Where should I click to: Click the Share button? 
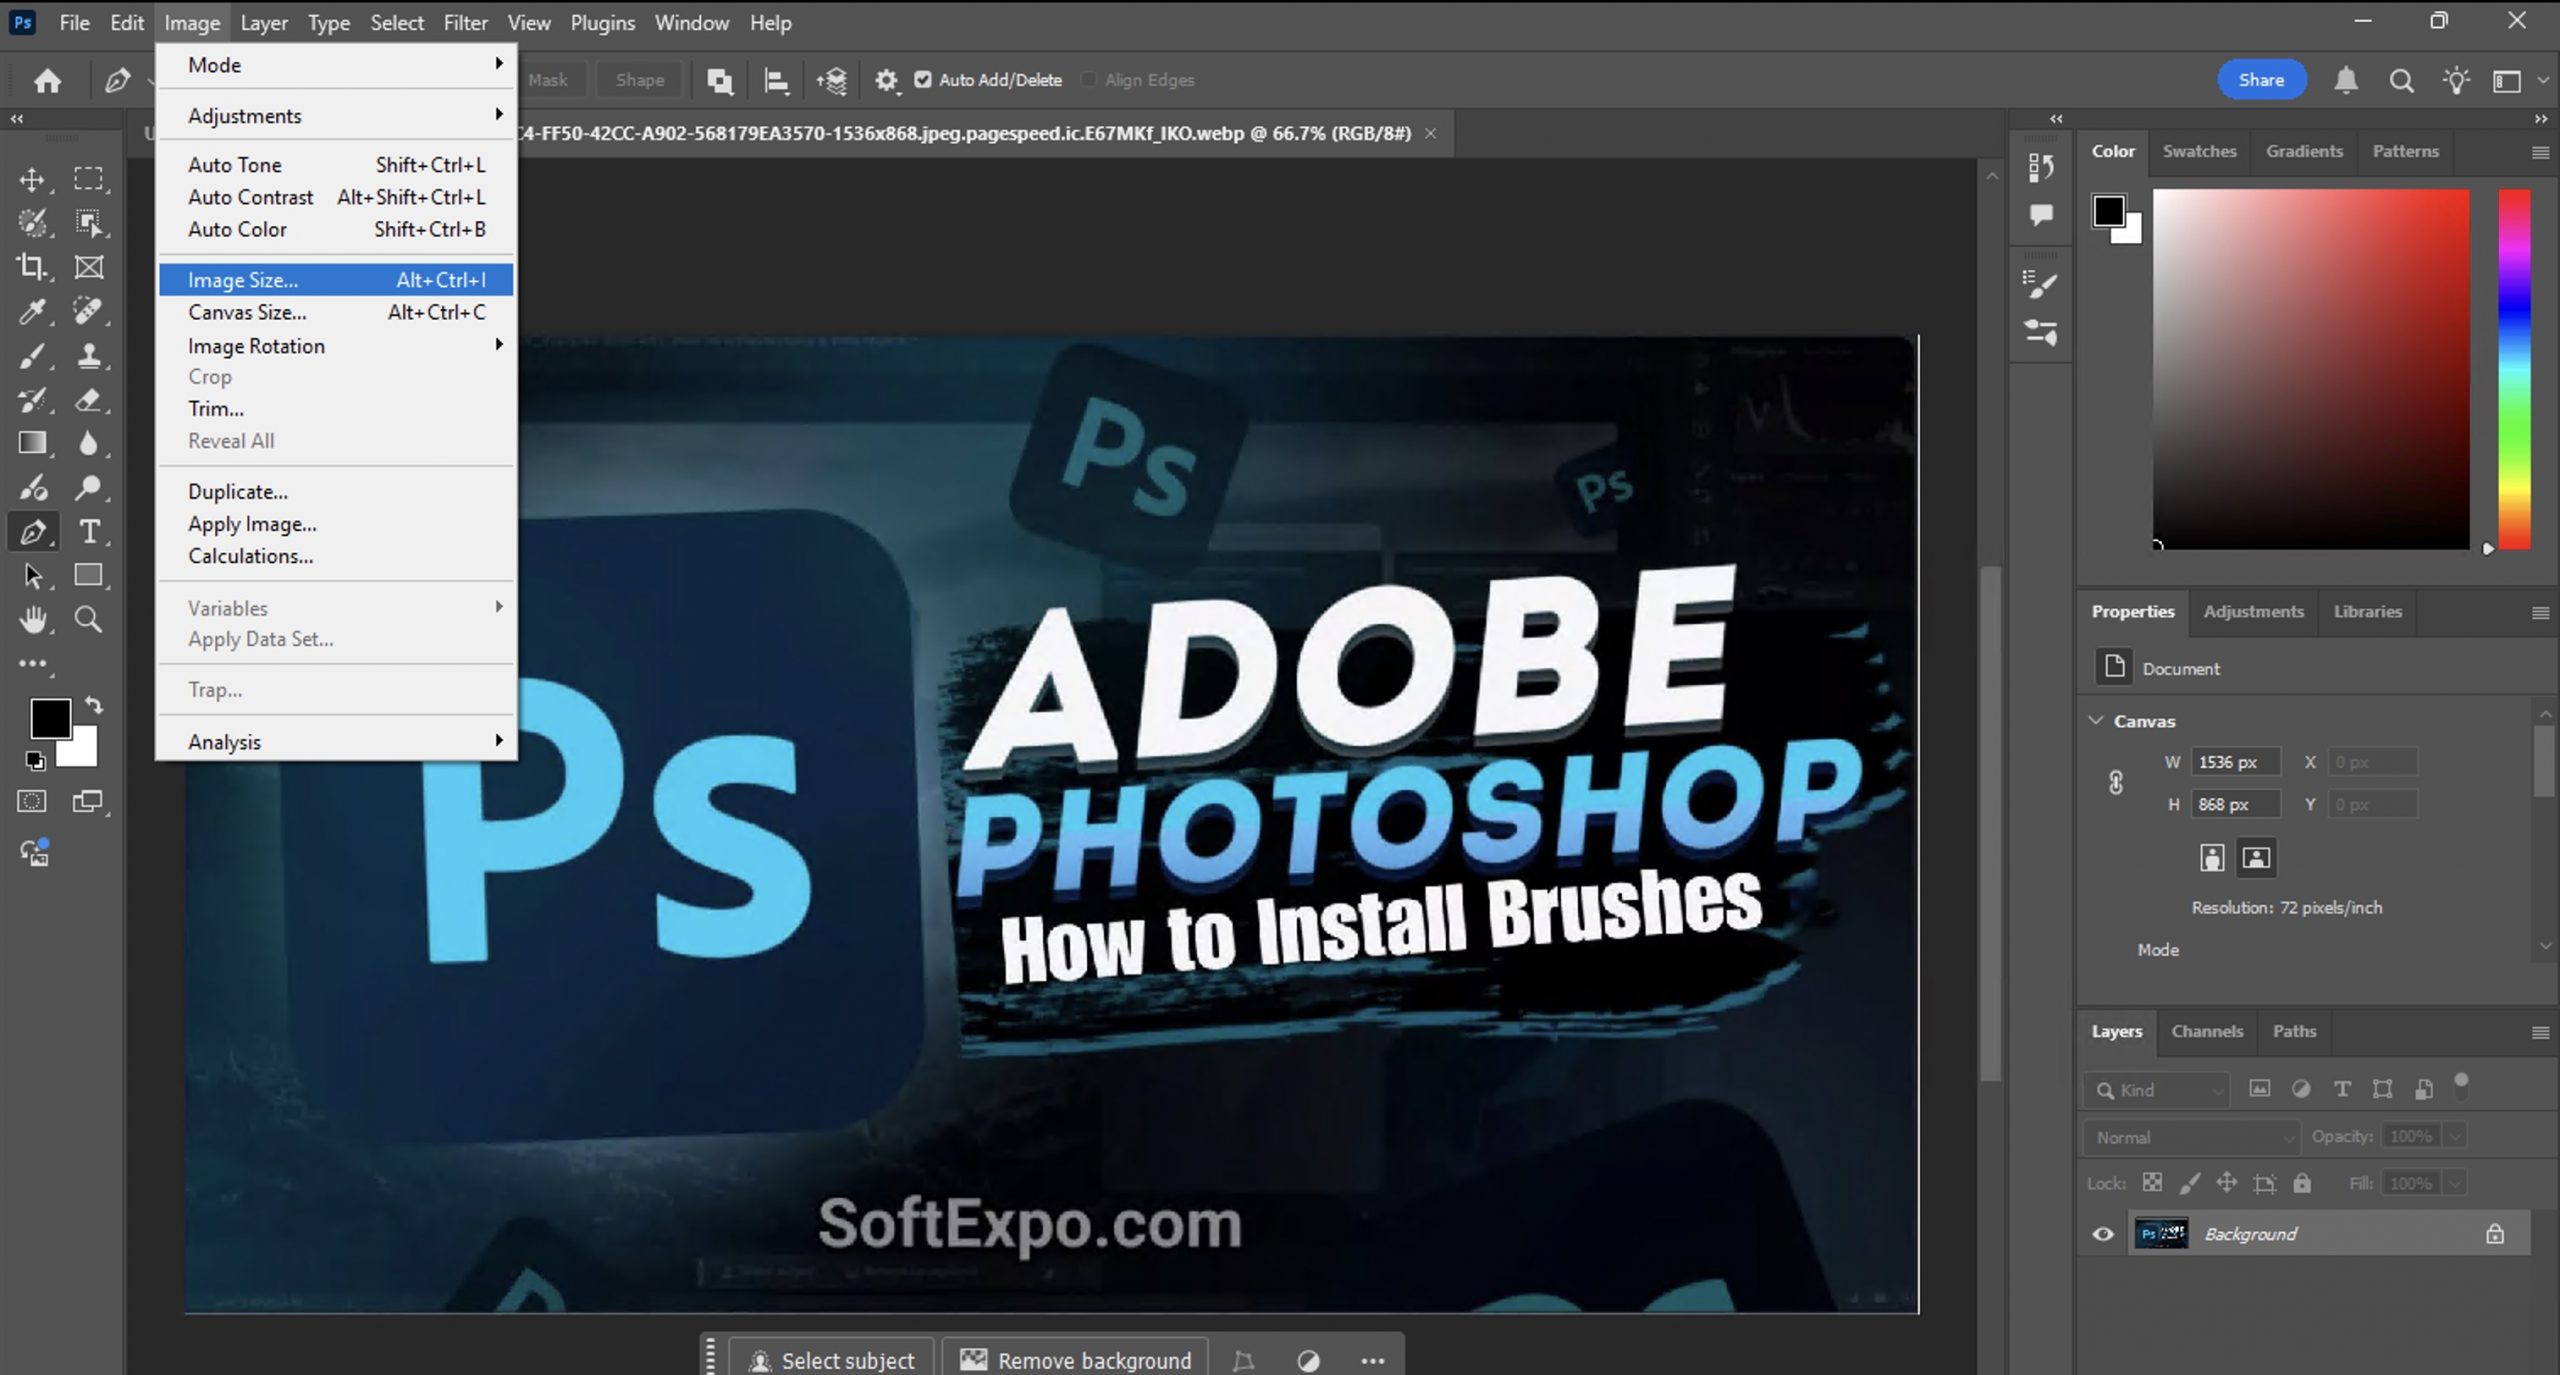coord(2261,80)
